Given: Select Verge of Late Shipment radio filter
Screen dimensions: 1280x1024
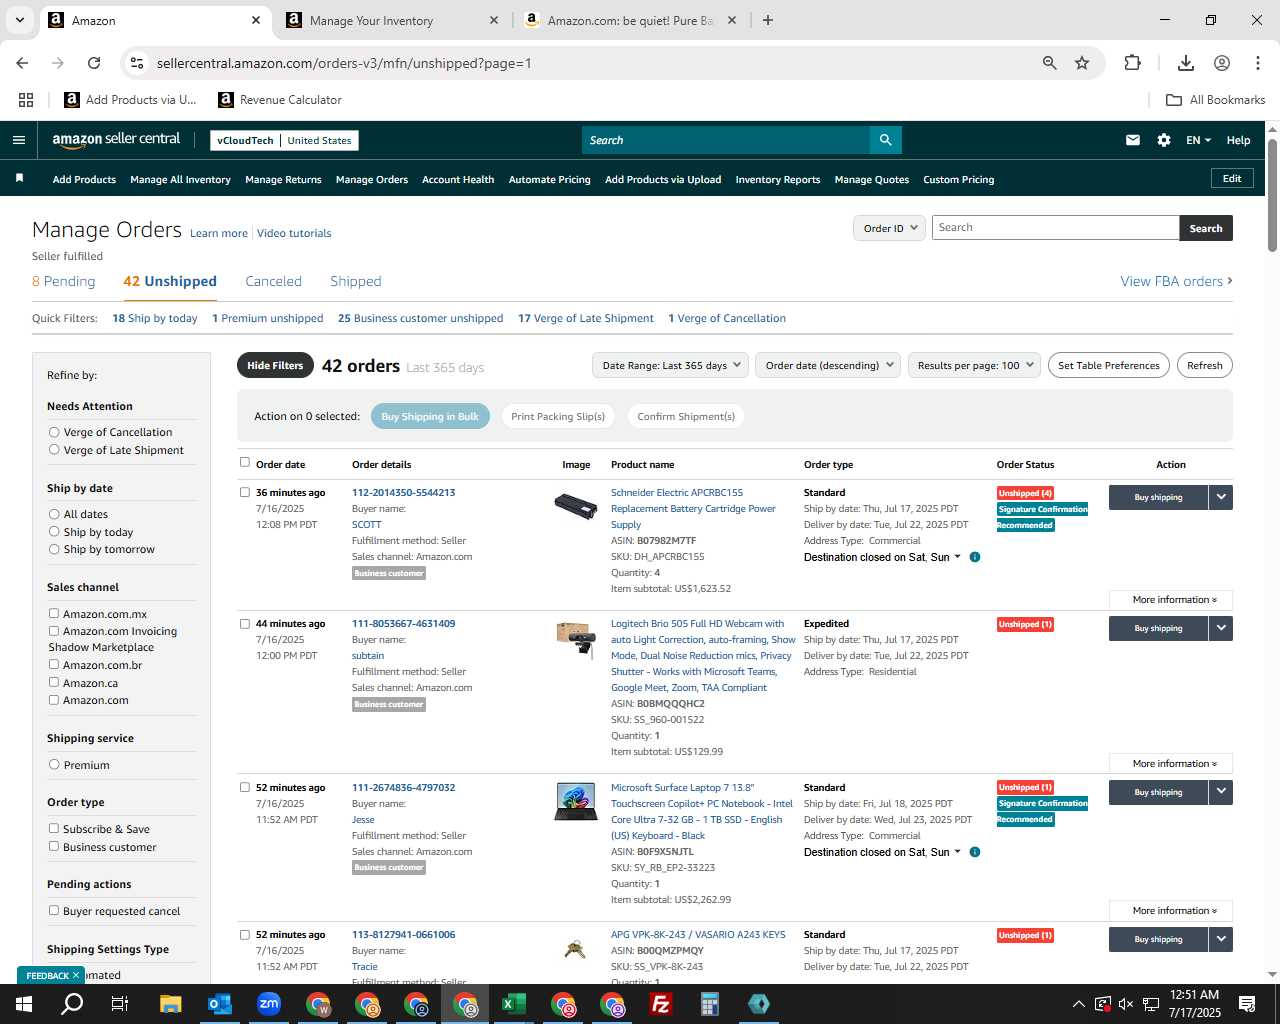Looking at the screenshot, I should [x=54, y=450].
